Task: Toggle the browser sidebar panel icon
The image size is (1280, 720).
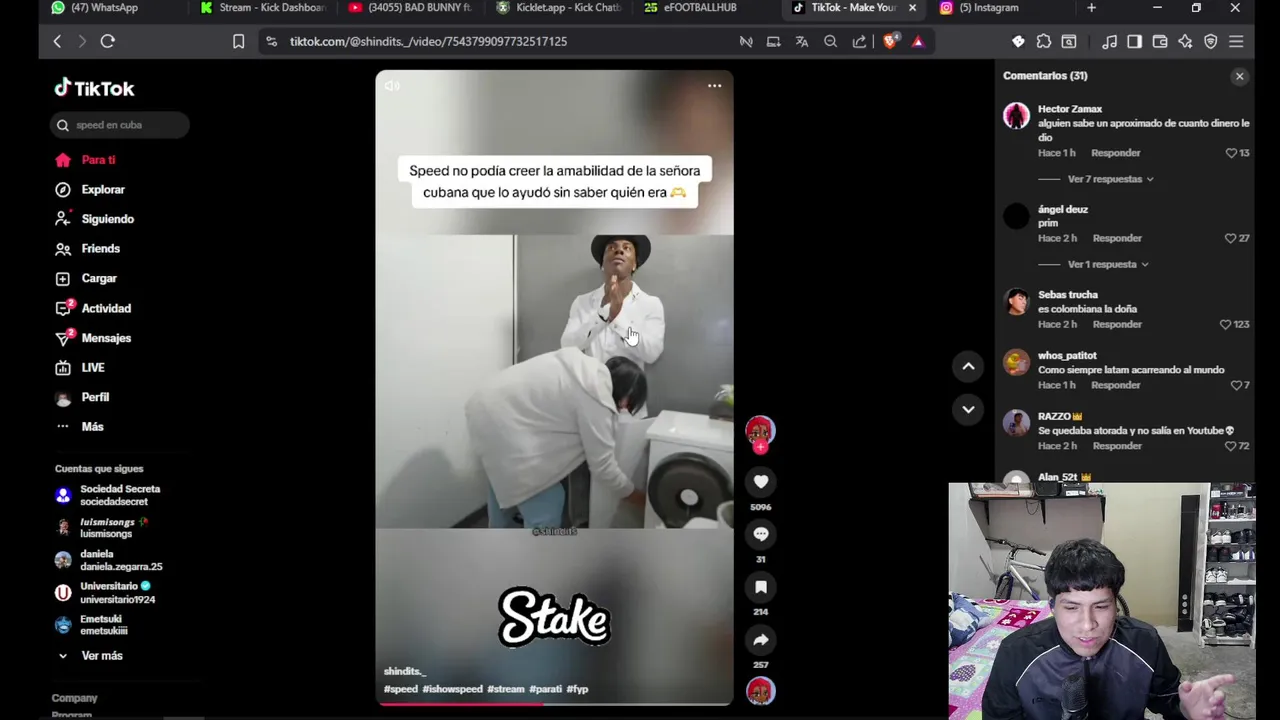Action: coord(1134,41)
